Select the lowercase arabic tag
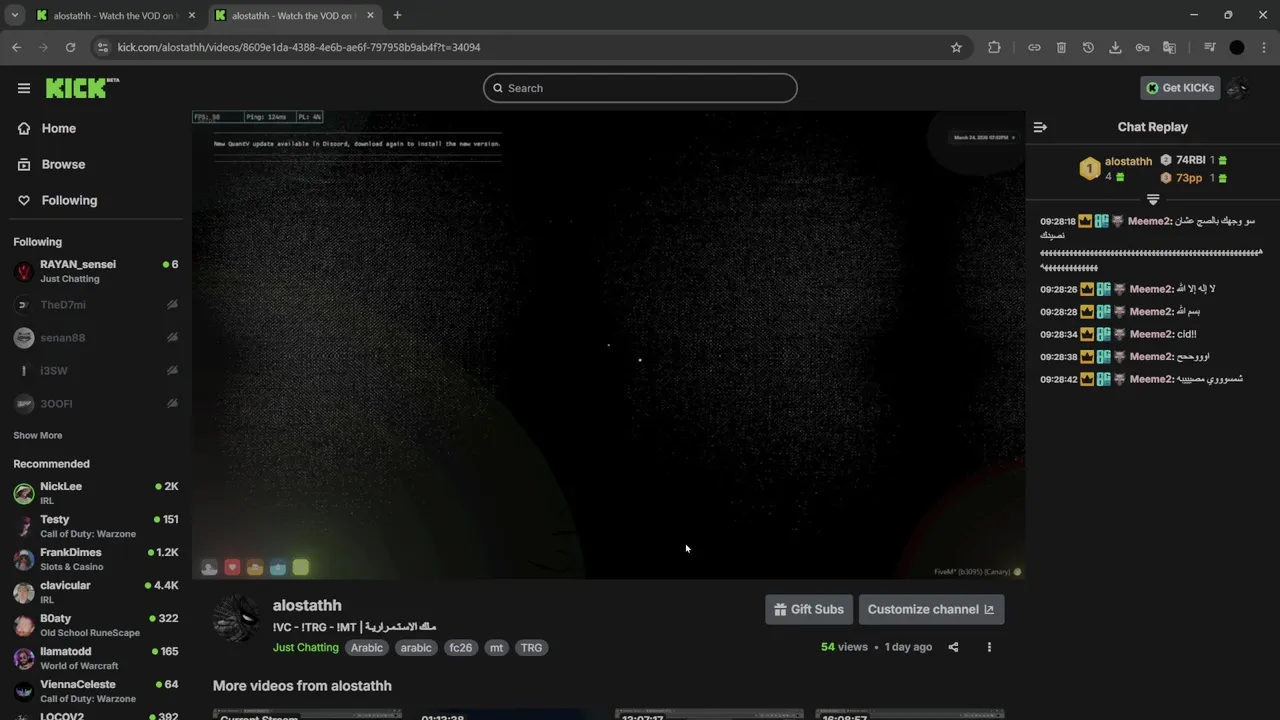 [416, 648]
